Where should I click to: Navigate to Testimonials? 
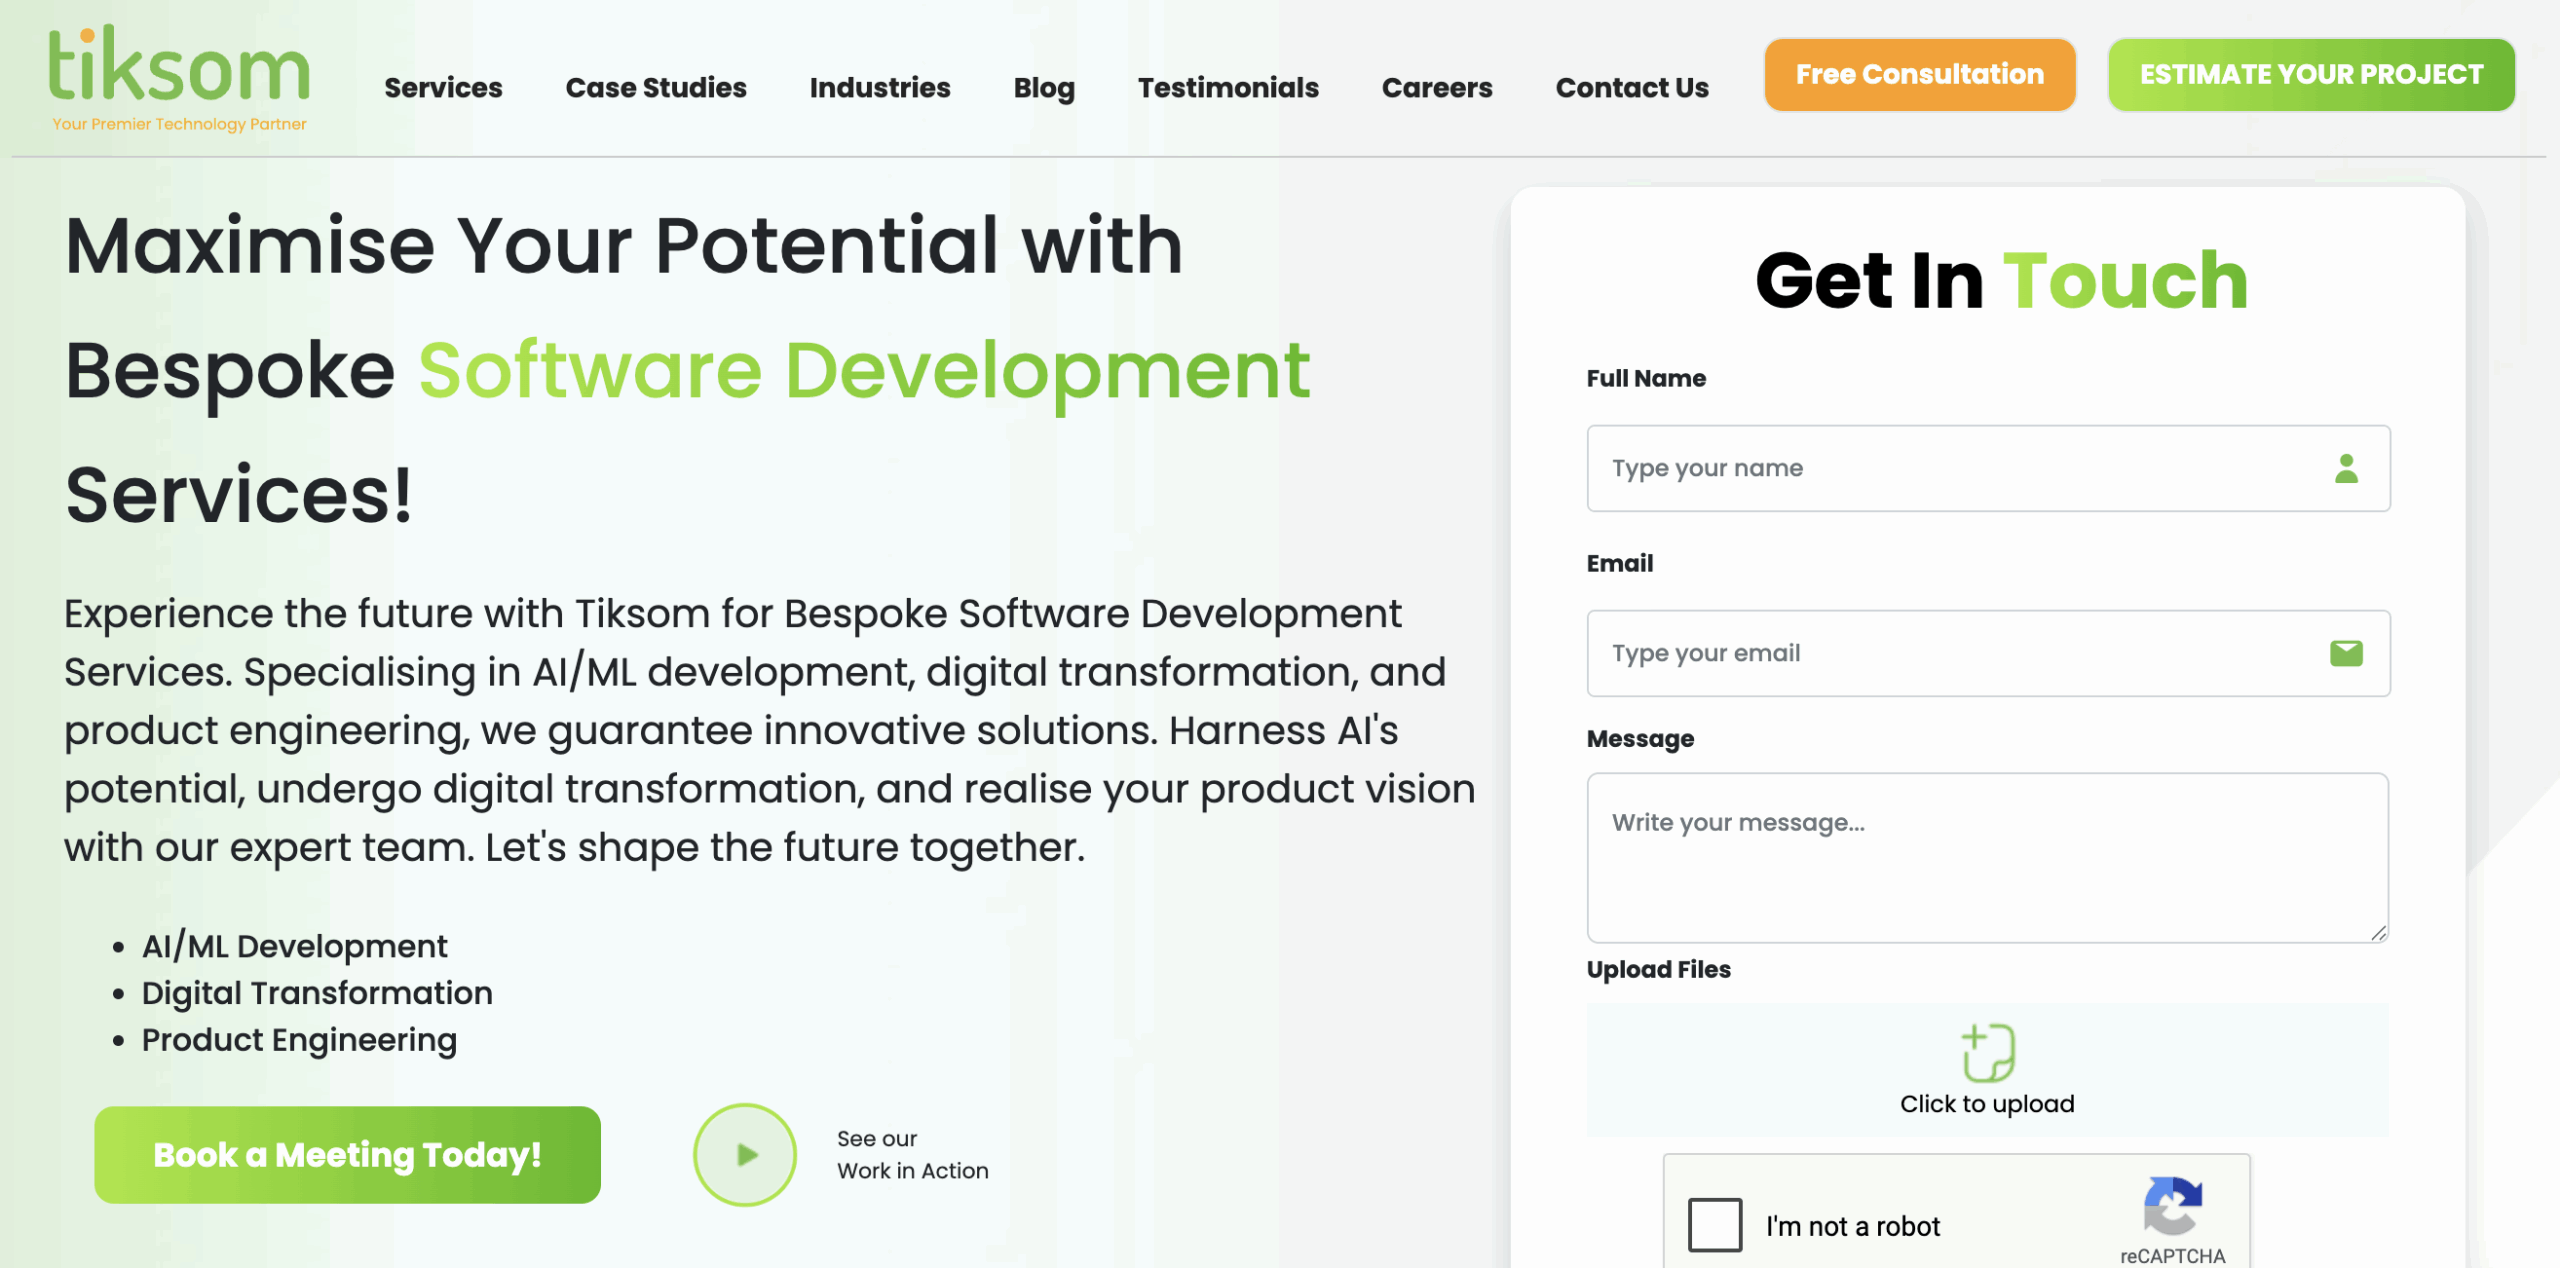click(x=1228, y=88)
